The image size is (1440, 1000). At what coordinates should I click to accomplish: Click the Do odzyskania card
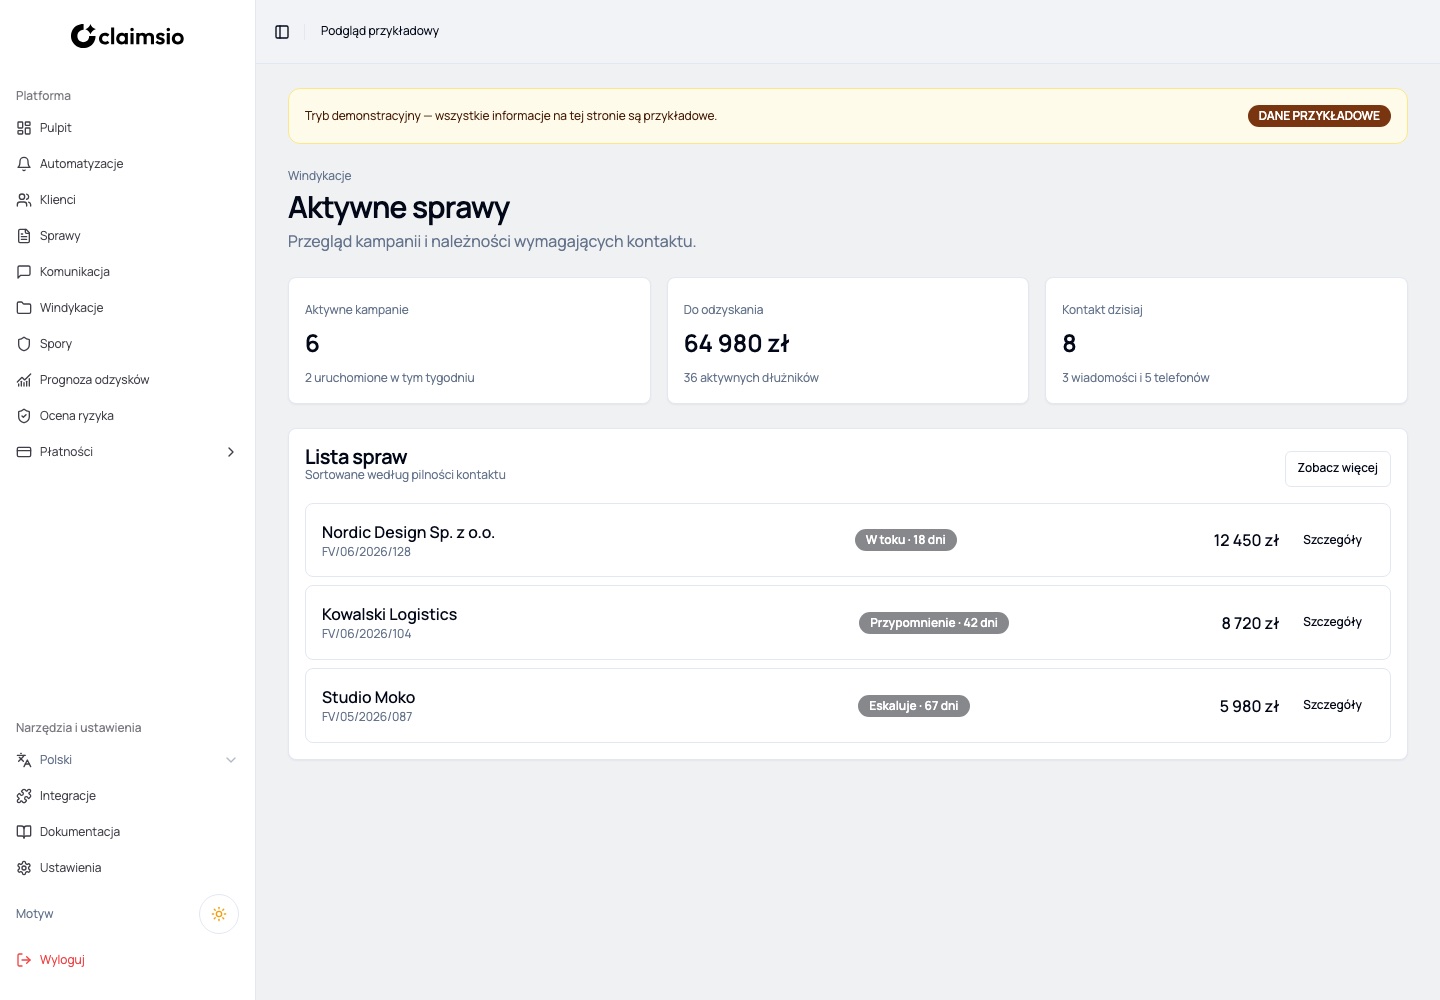point(848,341)
